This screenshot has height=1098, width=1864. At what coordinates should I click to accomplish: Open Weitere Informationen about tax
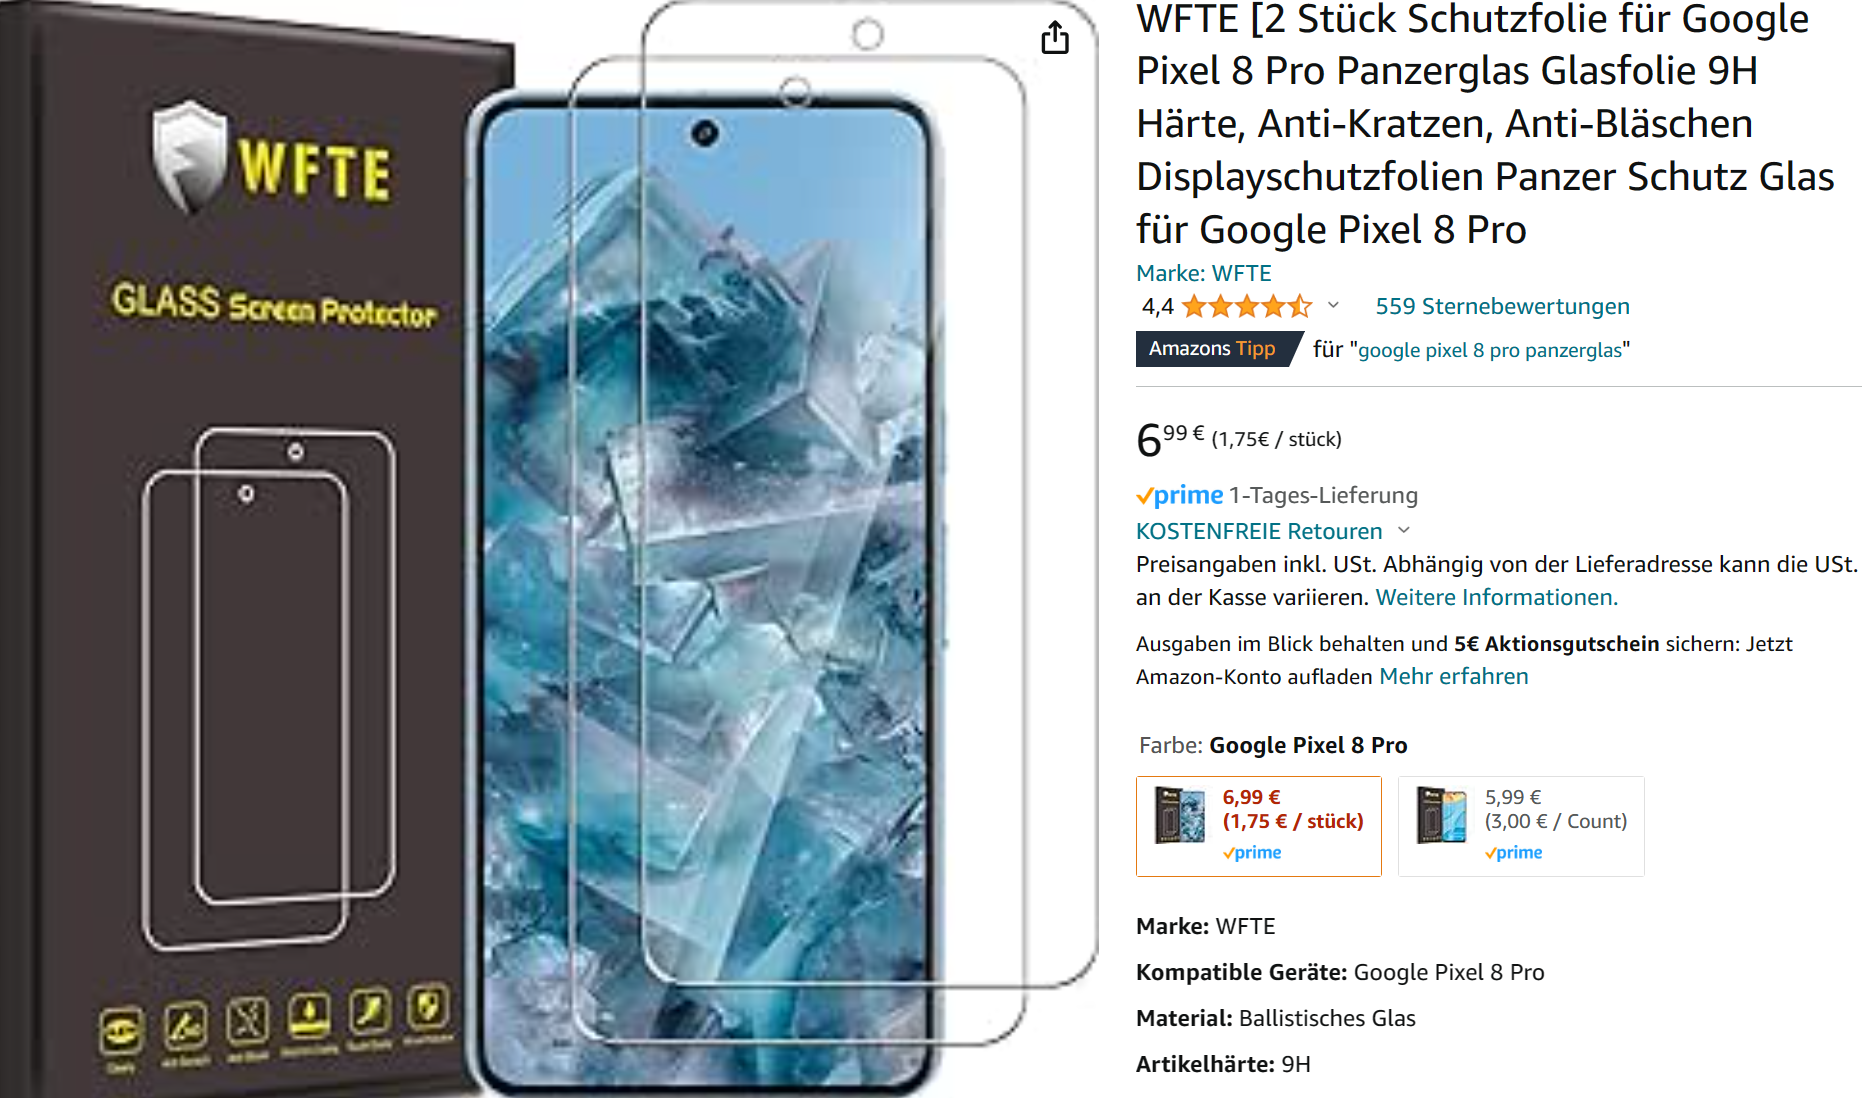point(1496,597)
